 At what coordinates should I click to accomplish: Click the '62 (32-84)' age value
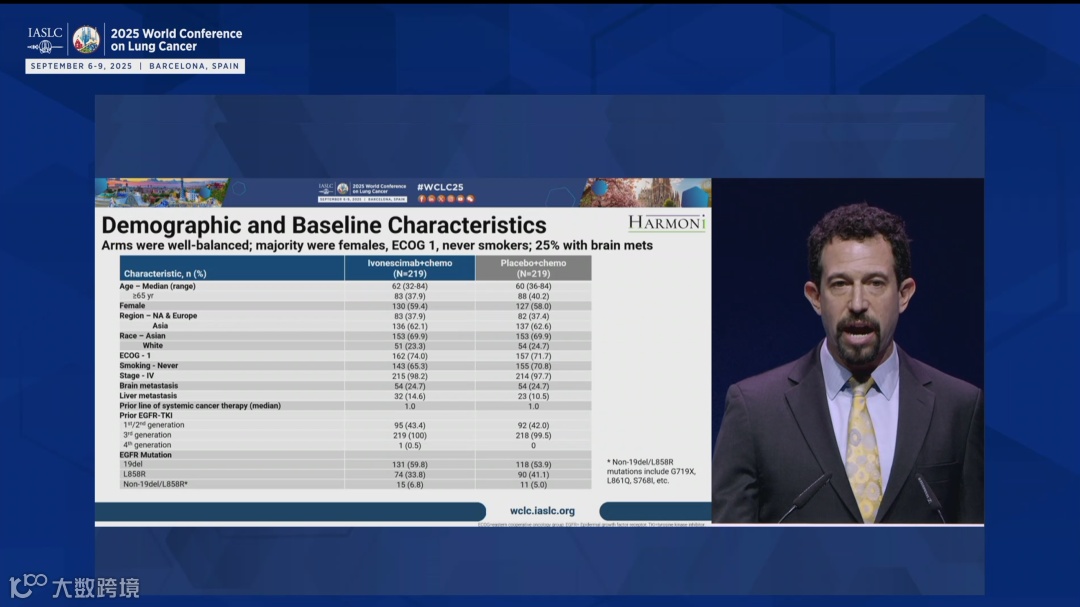point(410,286)
